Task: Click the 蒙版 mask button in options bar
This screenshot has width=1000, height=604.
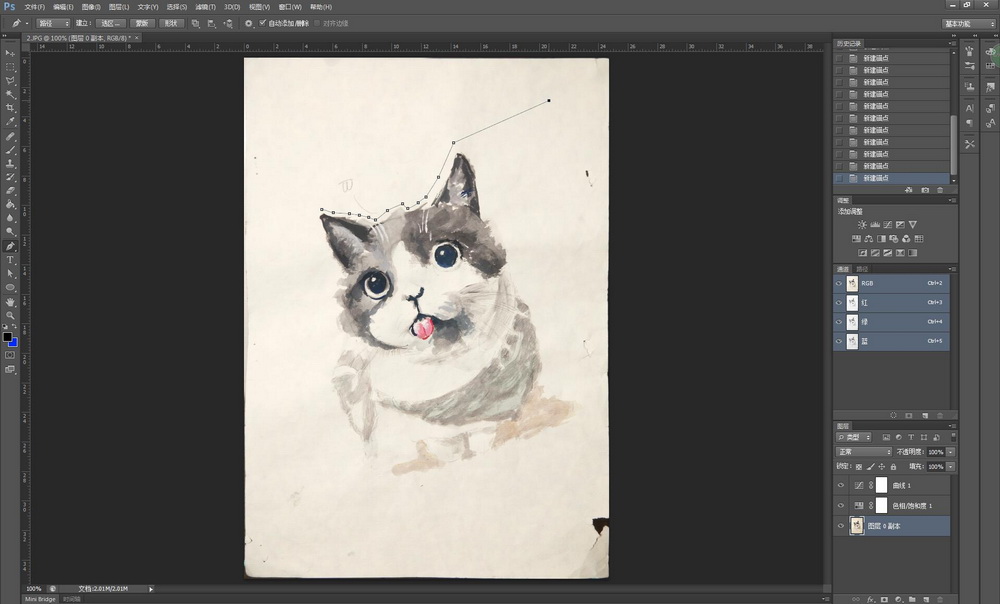Action: [x=142, y=24]
